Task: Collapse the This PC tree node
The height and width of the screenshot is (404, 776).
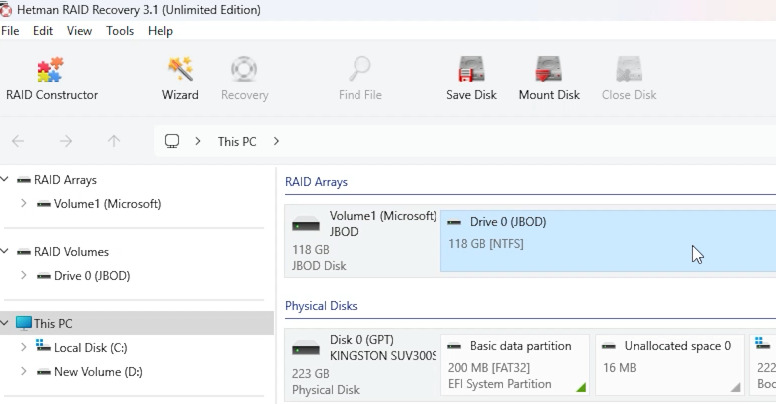Action: coord(5,323)
